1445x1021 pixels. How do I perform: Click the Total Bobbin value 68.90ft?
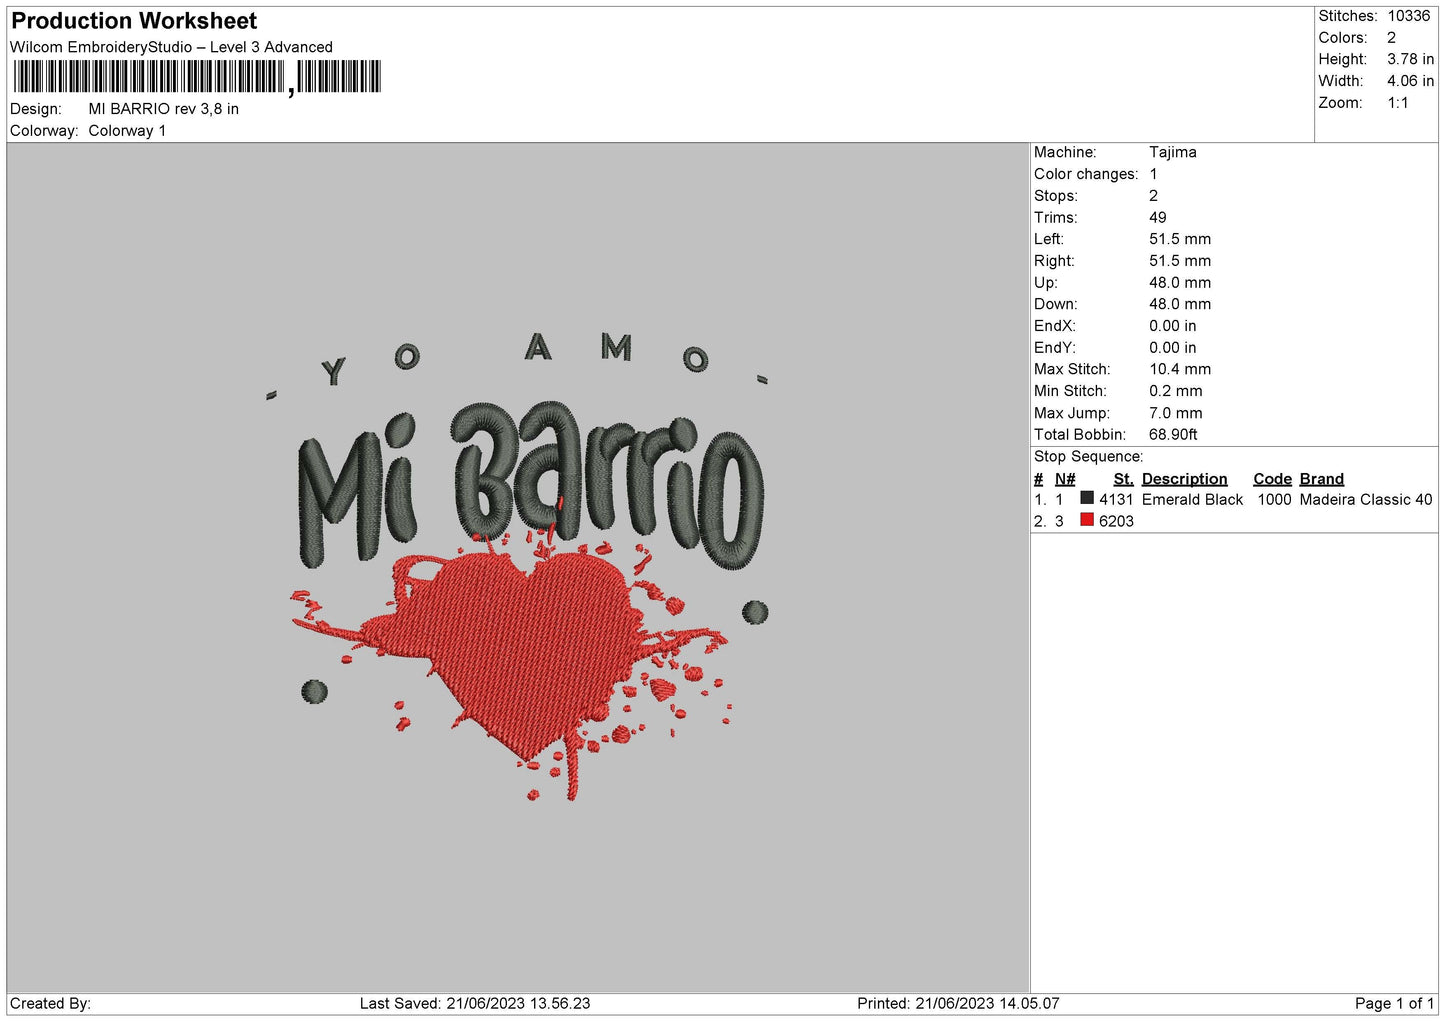[1174, 435]
